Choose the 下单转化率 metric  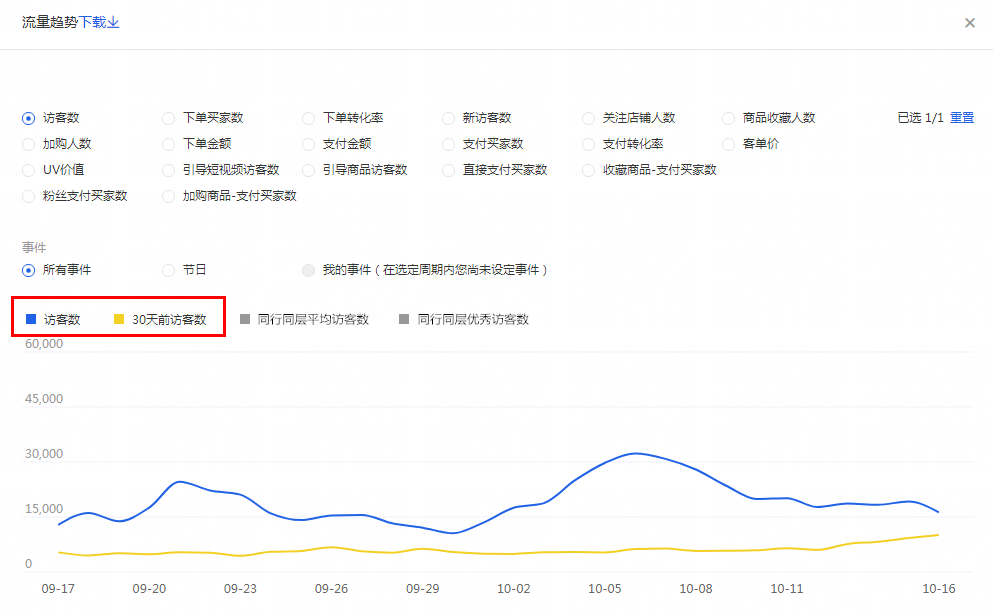click(309, 118)
